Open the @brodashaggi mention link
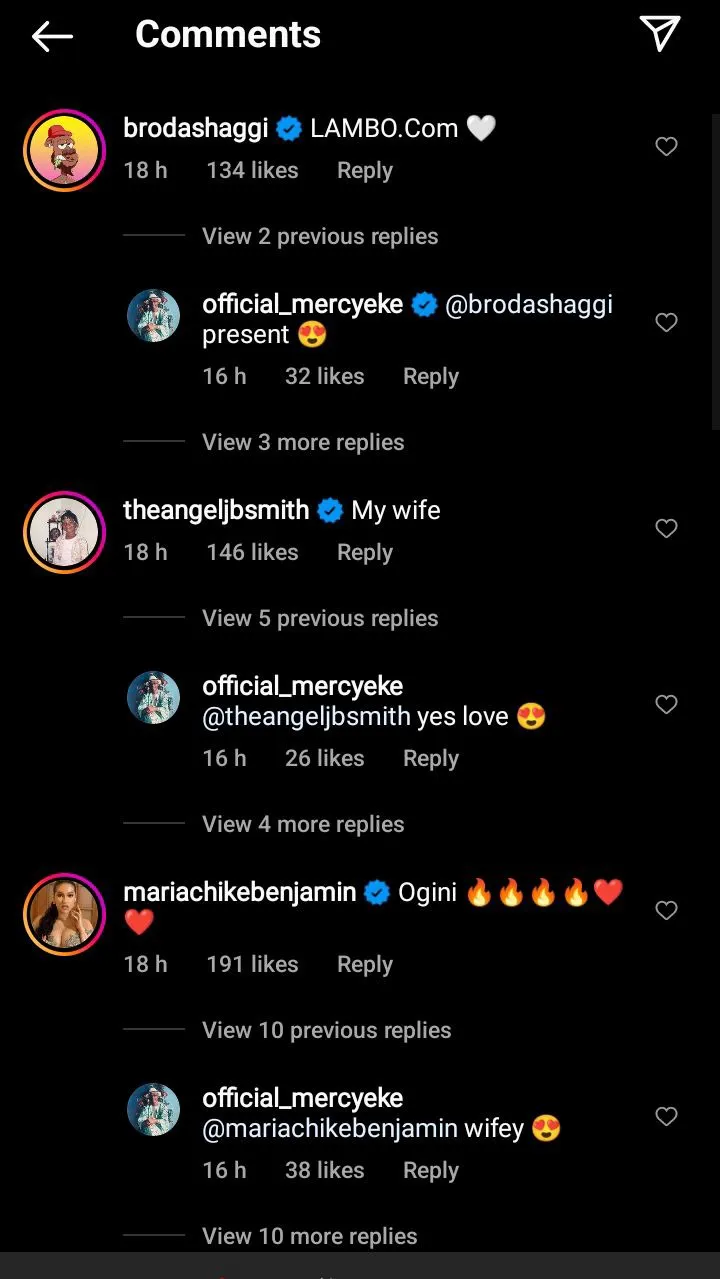 click(528, 305)
